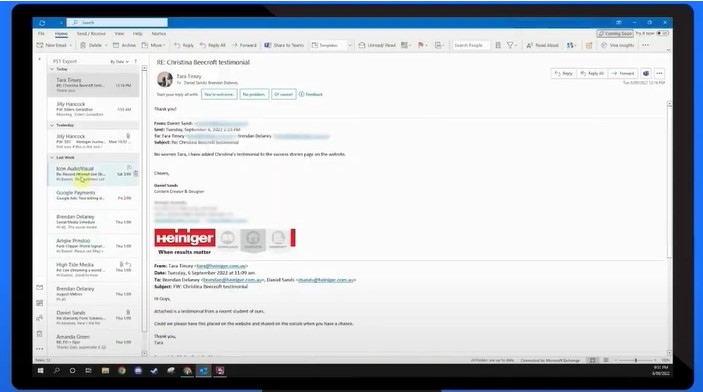Collapse the Yesterday group
The width and height of the screenshot is (703, 392).
click(52, 125)
